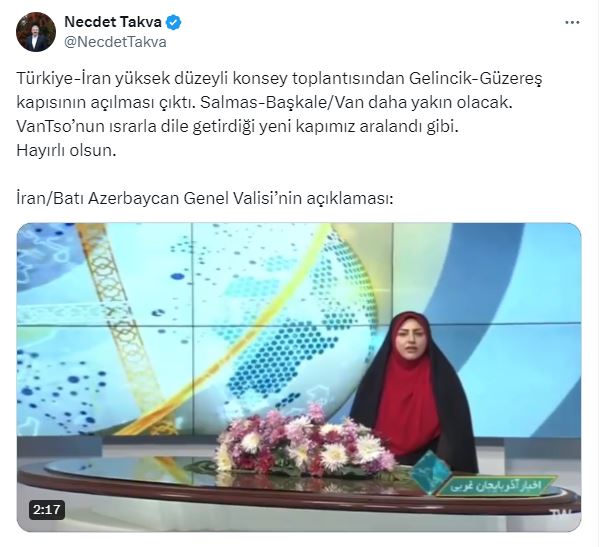
Task: Click the news anchor in the video
Action: pos(414,391)
